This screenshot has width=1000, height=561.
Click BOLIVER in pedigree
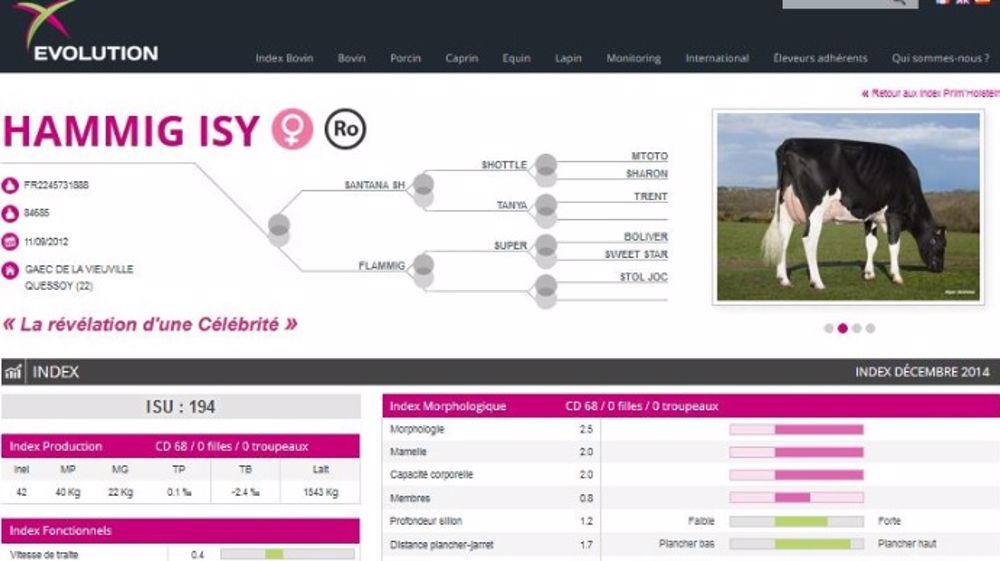click(645, 237)
